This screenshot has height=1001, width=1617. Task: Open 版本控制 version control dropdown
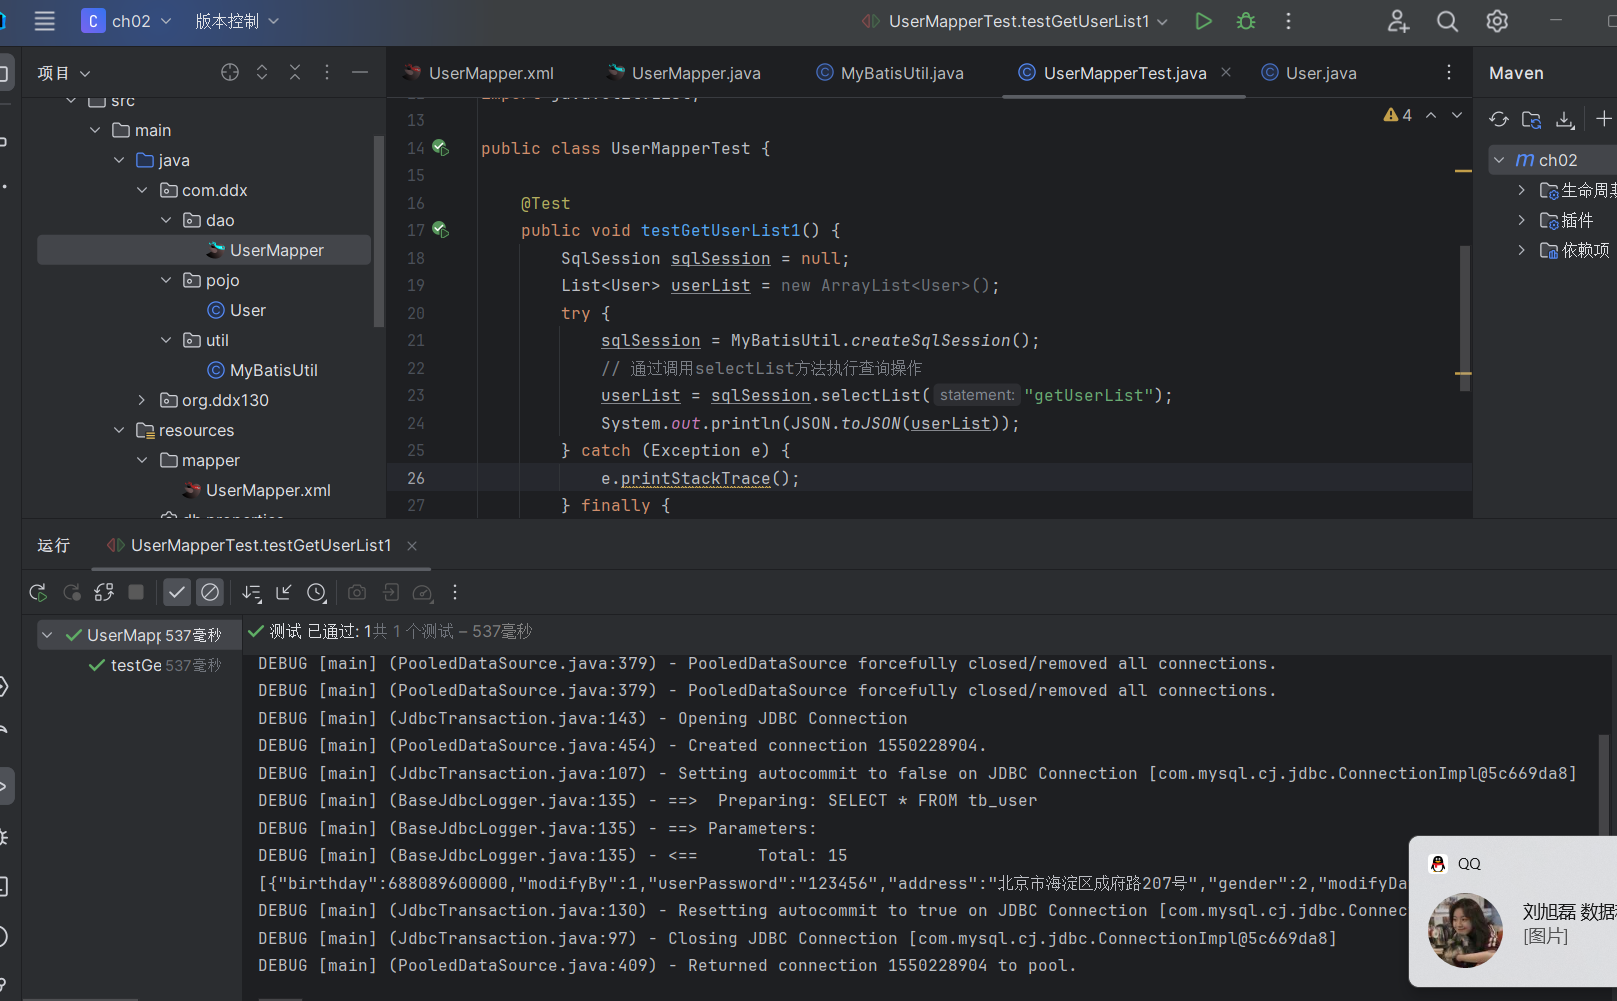[x=237, y=21]
